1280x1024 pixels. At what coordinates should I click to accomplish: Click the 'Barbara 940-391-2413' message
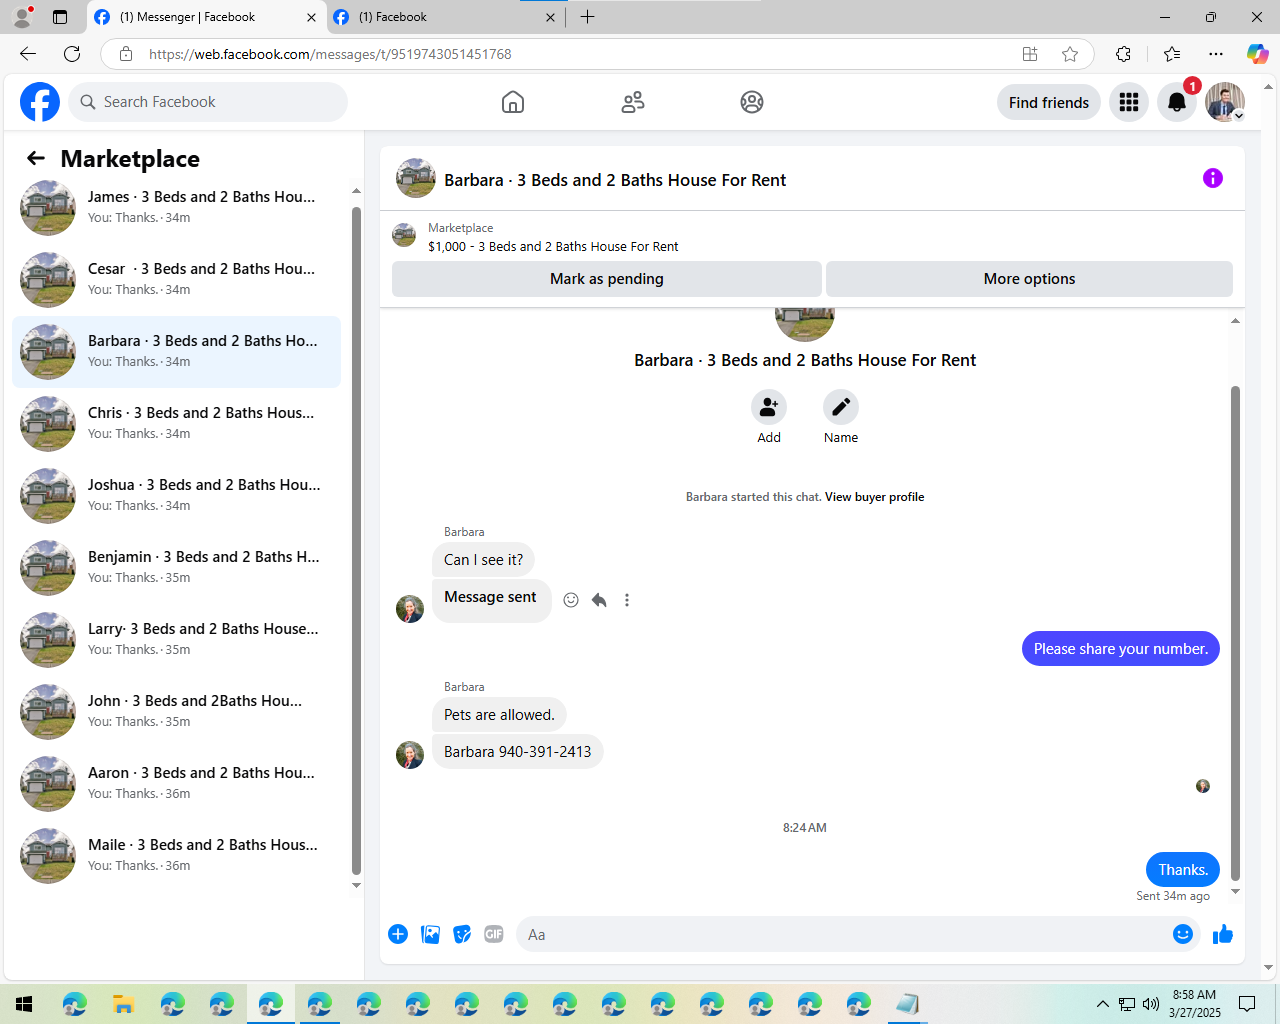tap(517, 752)
